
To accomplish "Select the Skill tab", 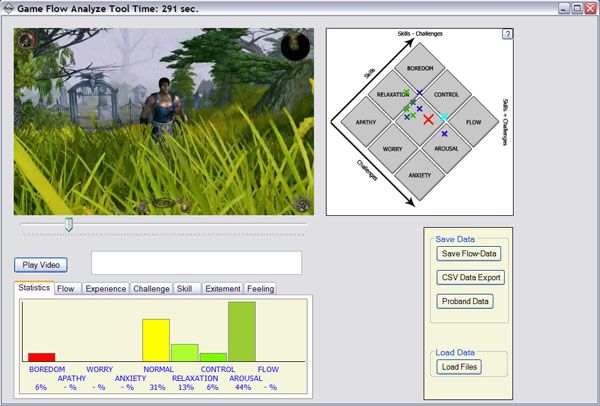I will click(x=187, y=289).
